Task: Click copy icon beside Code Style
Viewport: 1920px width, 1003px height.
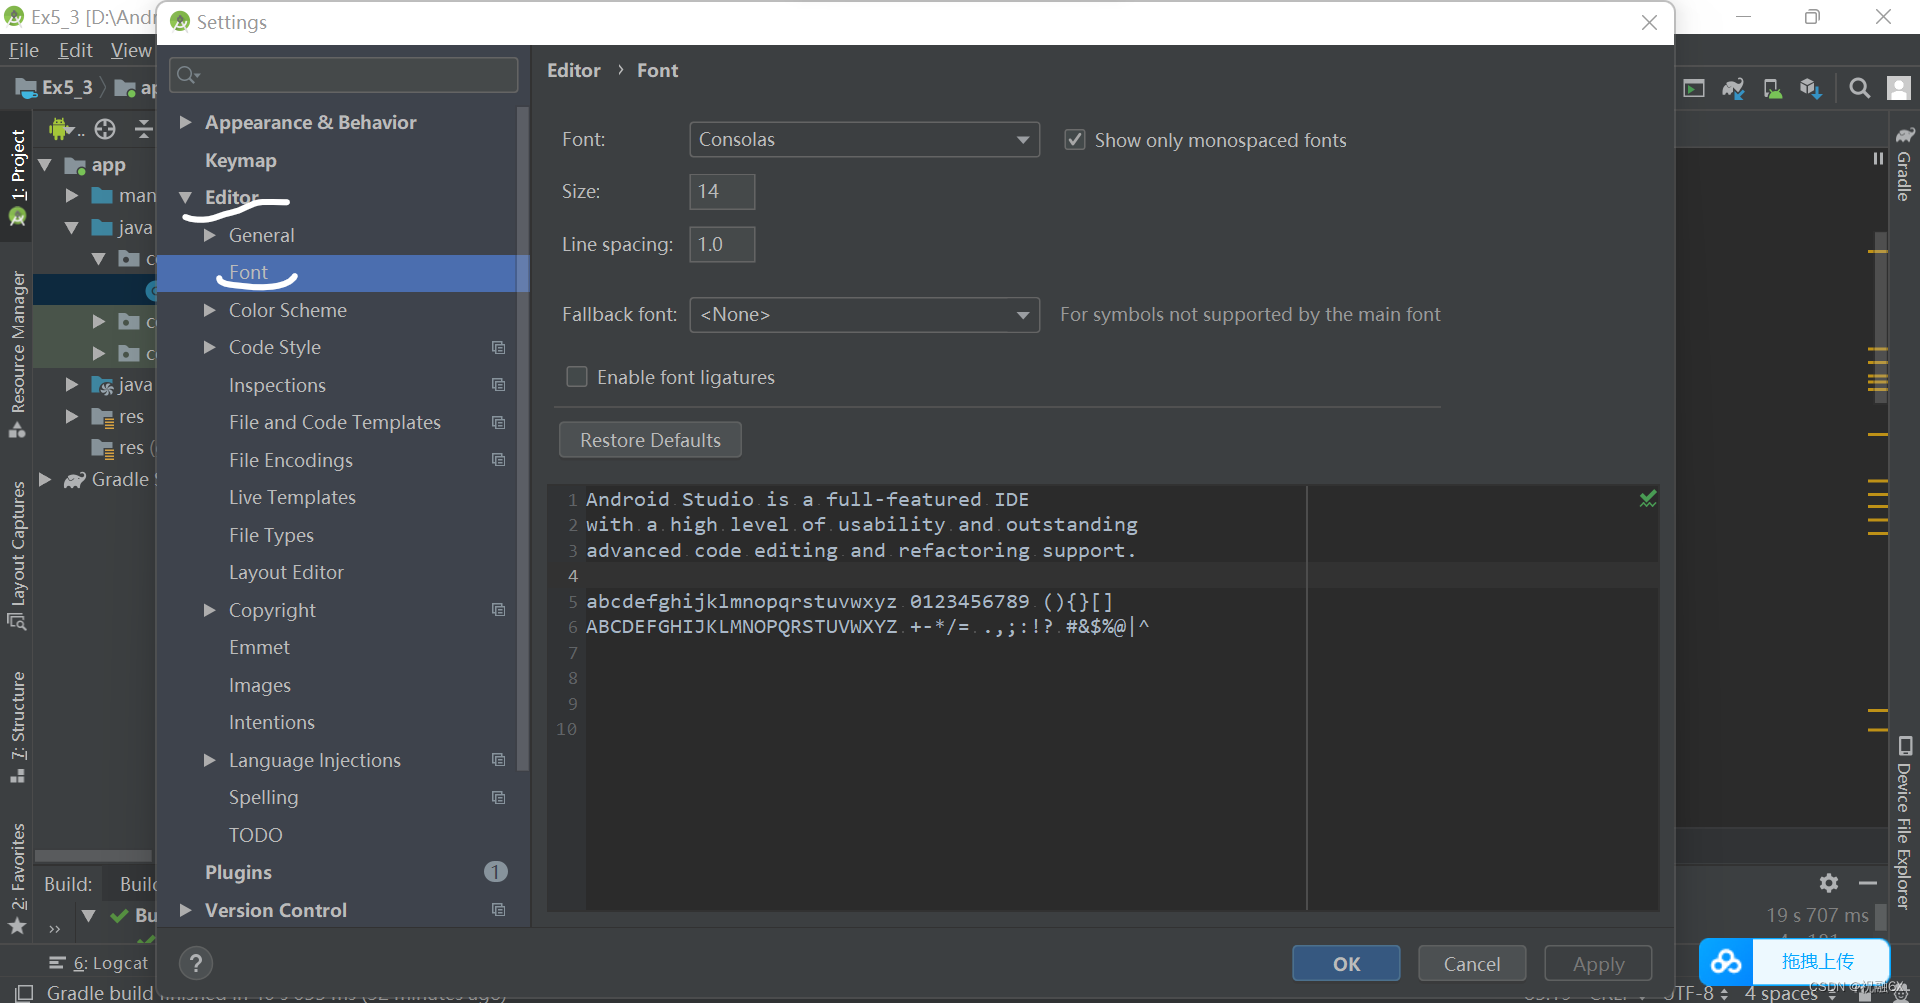Action: 498,347
